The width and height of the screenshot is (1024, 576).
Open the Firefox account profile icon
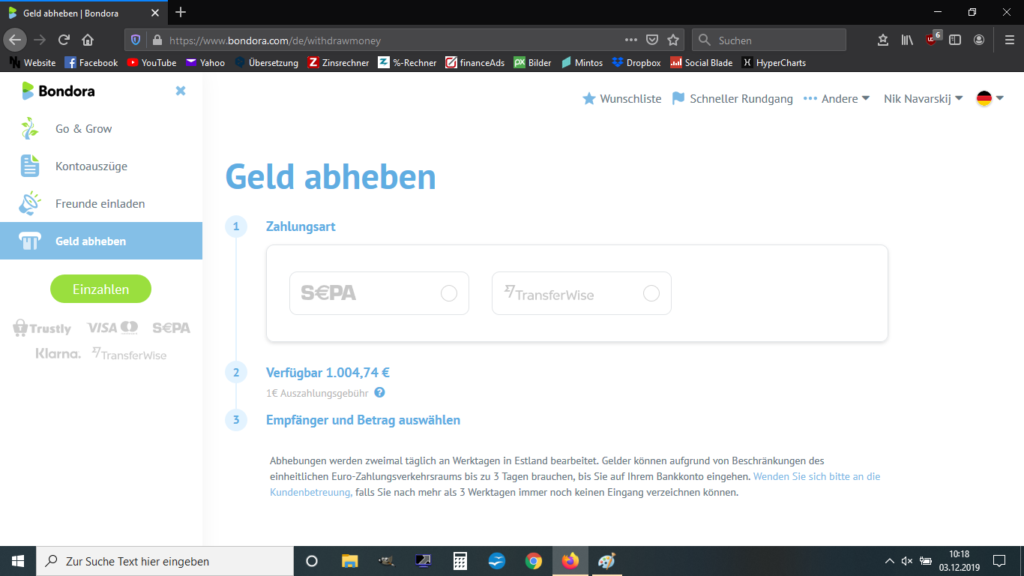[x=979, y=40]
